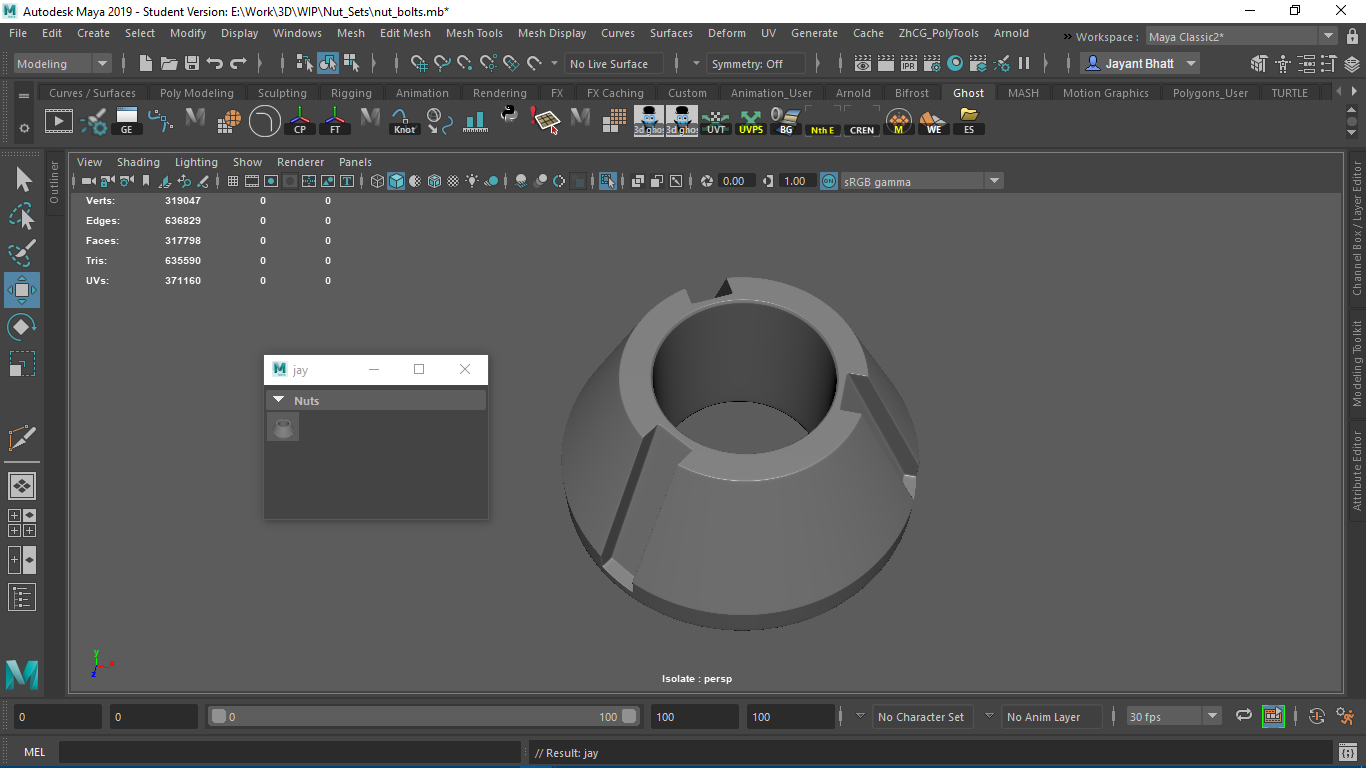Open the Attribute Editor side tab

[1357, 470]
